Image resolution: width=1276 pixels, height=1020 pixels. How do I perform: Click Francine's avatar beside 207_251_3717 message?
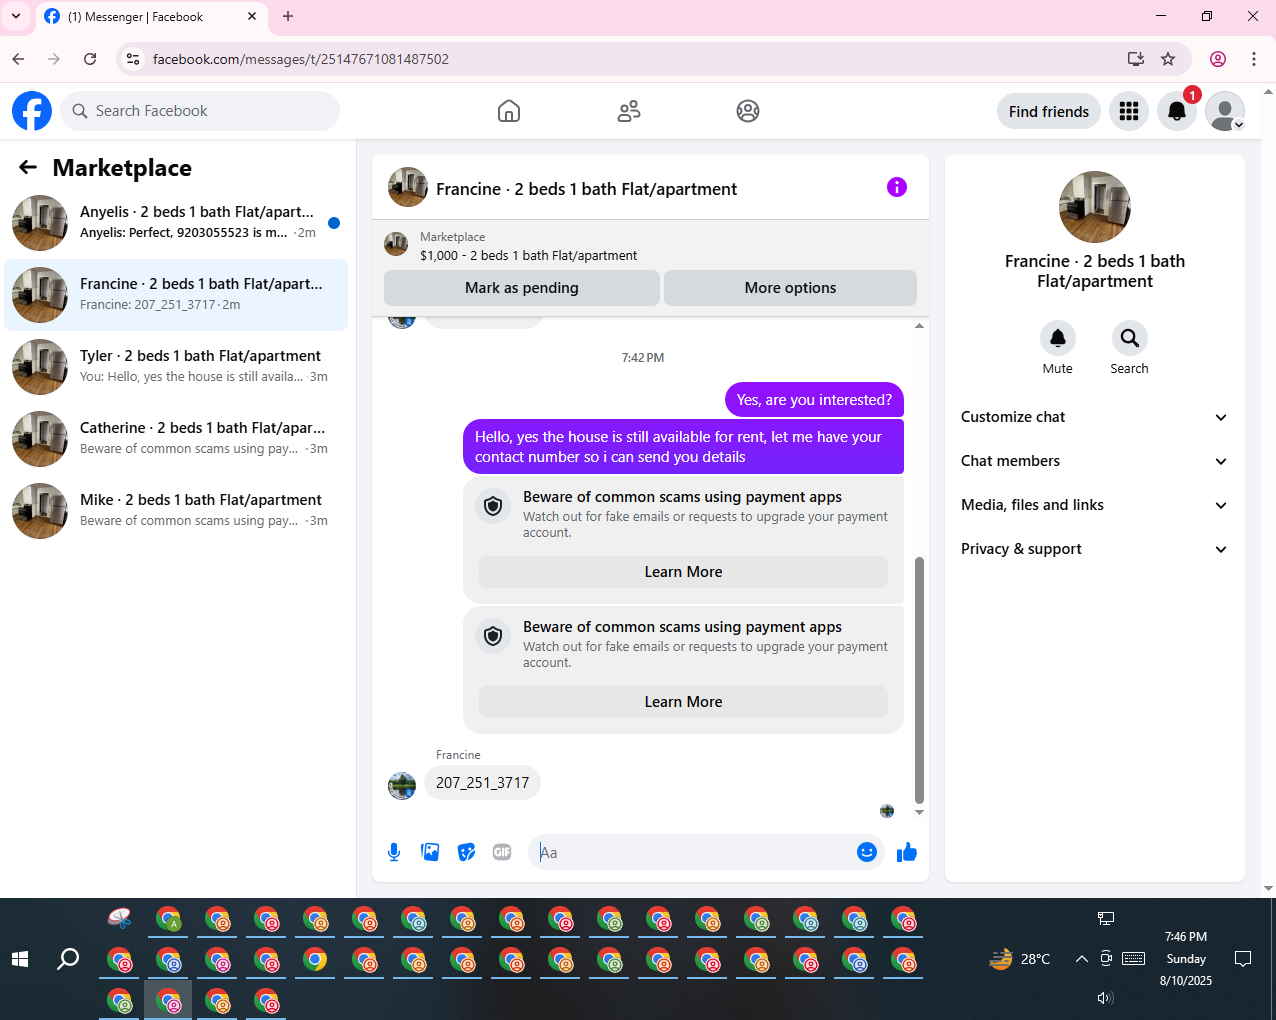[402, 786]
